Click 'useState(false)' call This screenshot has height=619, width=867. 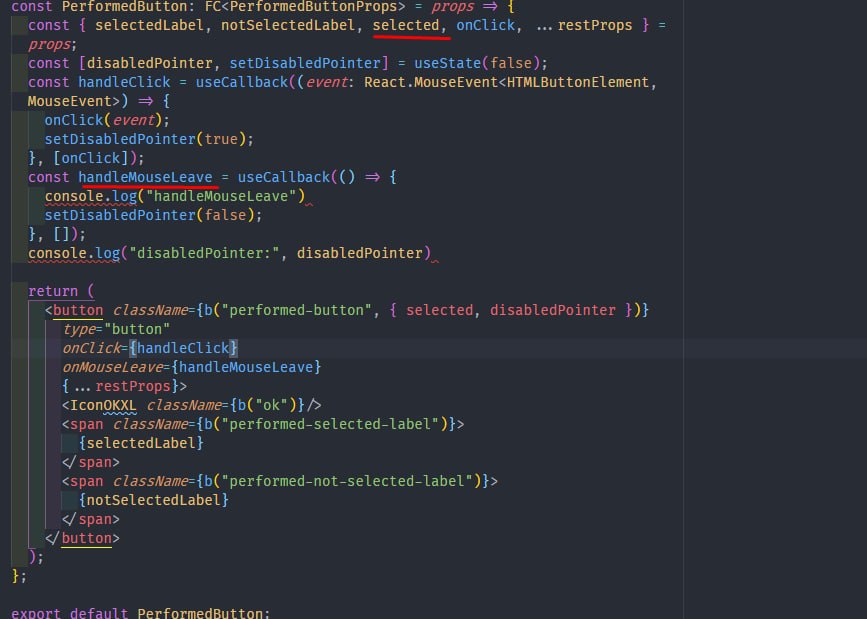coord(477,63)
